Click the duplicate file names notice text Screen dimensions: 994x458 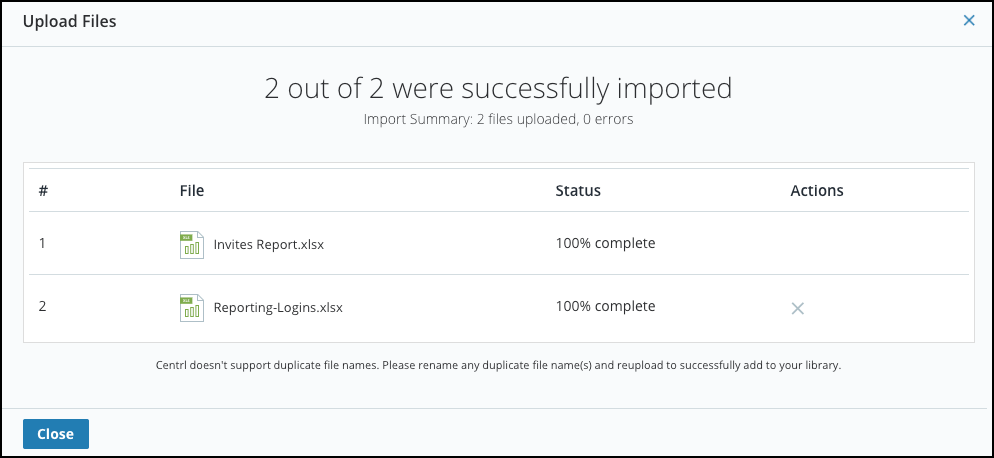498,366
